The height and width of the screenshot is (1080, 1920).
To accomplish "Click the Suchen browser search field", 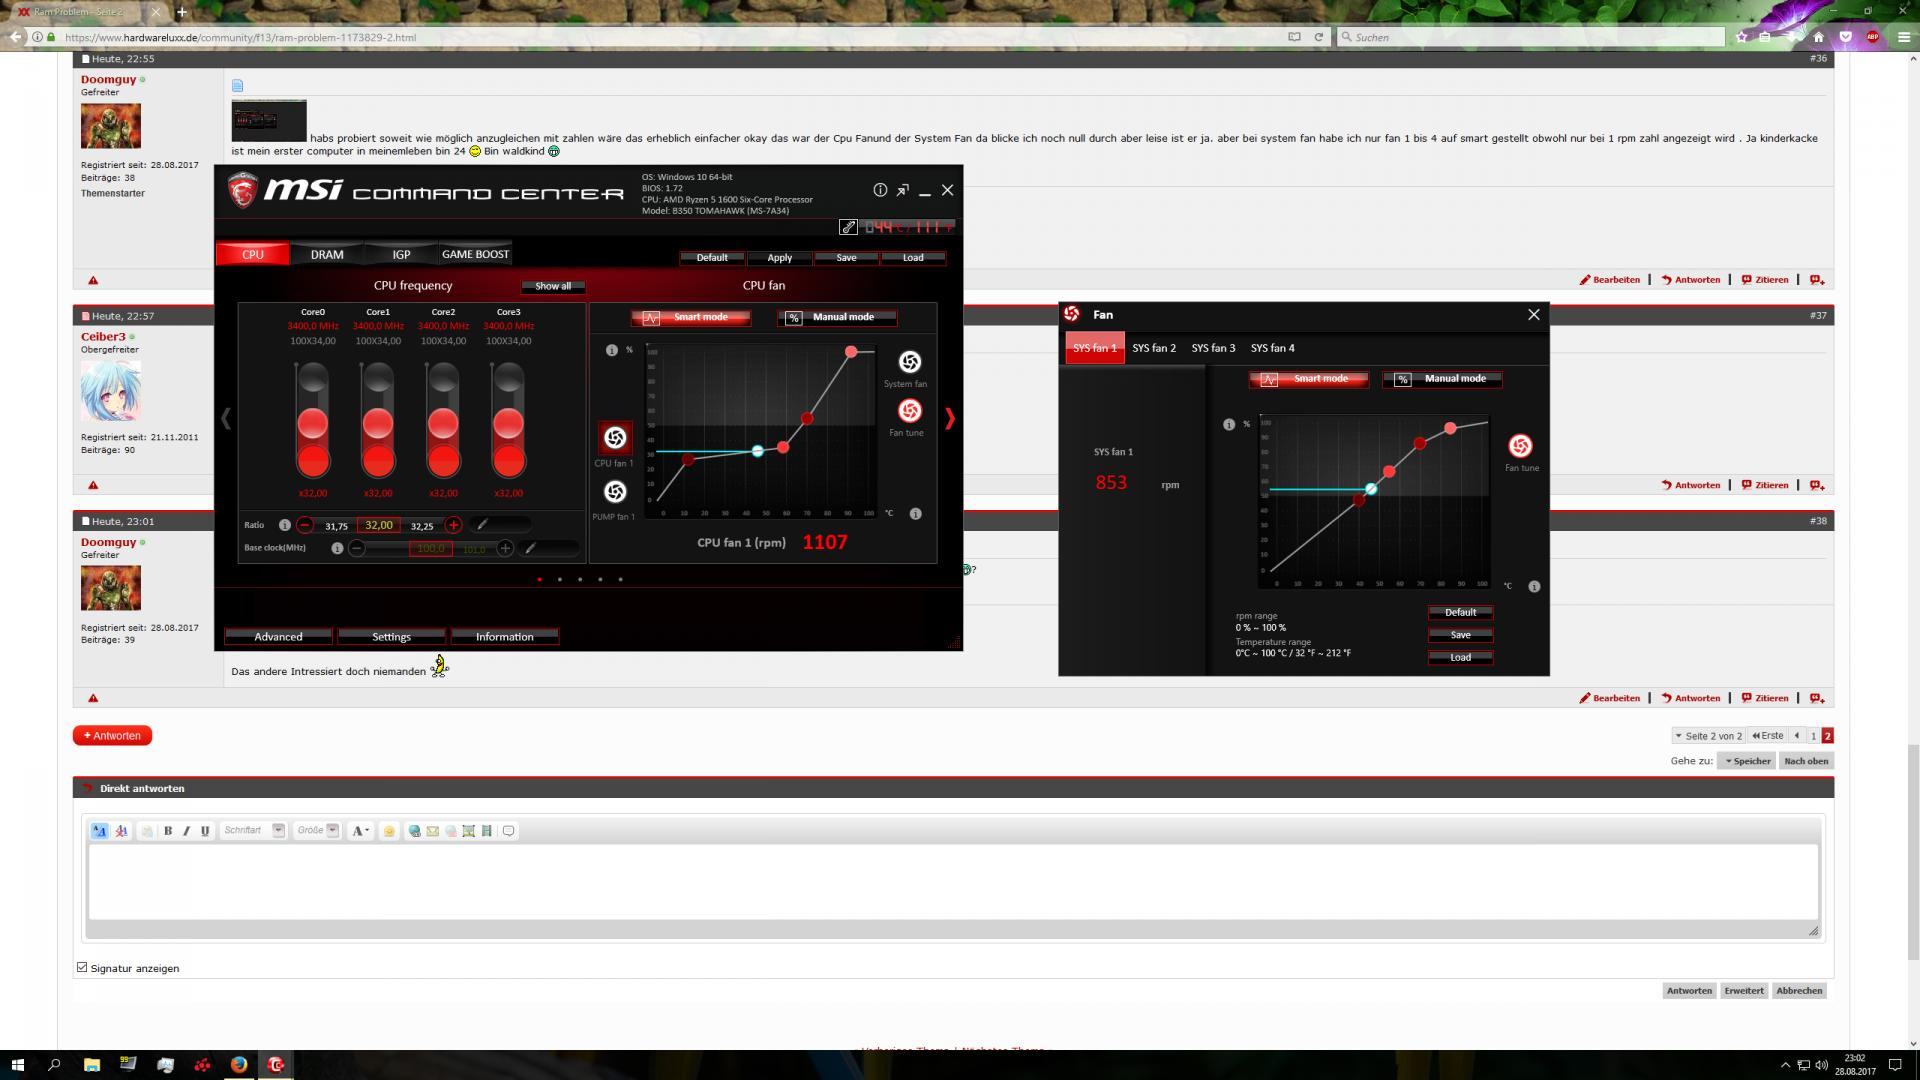I will (1531, 37).
